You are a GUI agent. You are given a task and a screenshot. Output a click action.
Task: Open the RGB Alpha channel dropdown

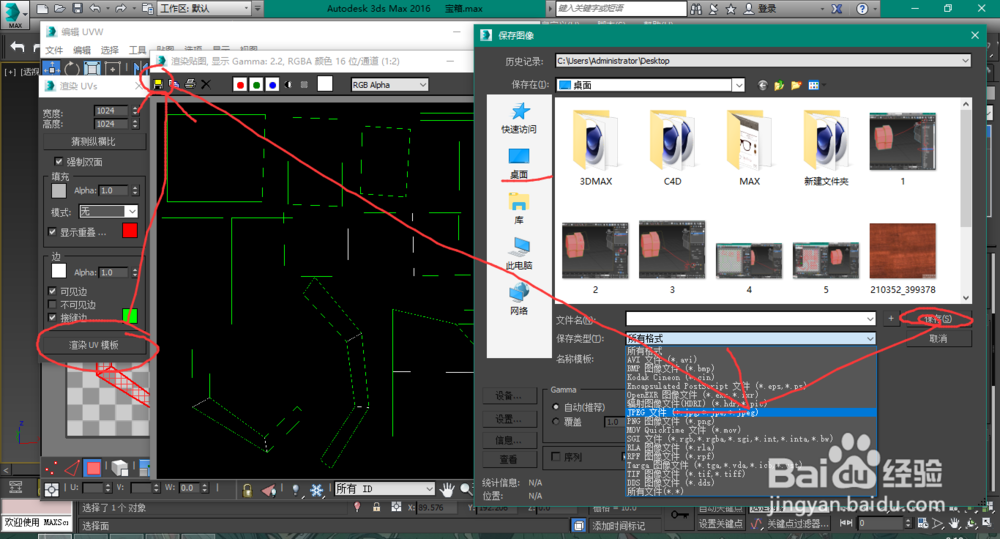389,85
